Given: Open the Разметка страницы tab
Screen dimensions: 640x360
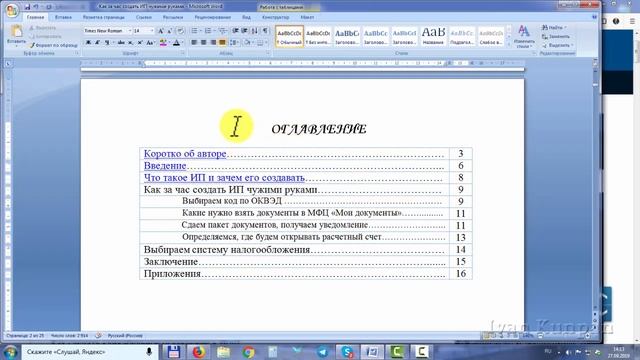Looking at the screenshot, I should 104,17.
